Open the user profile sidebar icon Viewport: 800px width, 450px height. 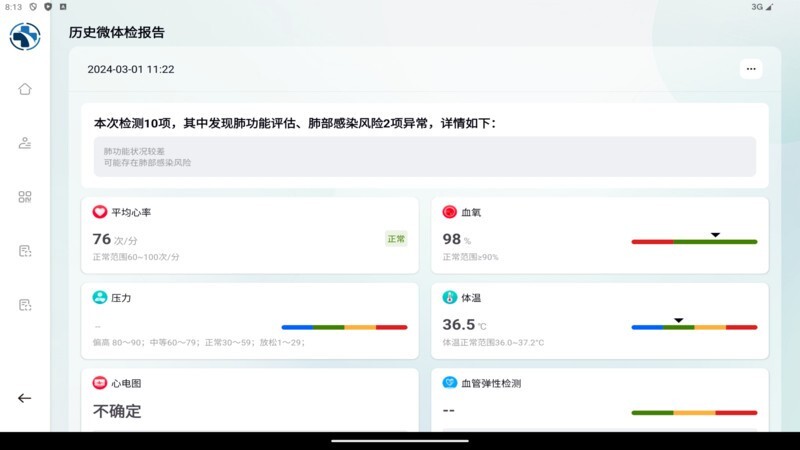point(25,142)
